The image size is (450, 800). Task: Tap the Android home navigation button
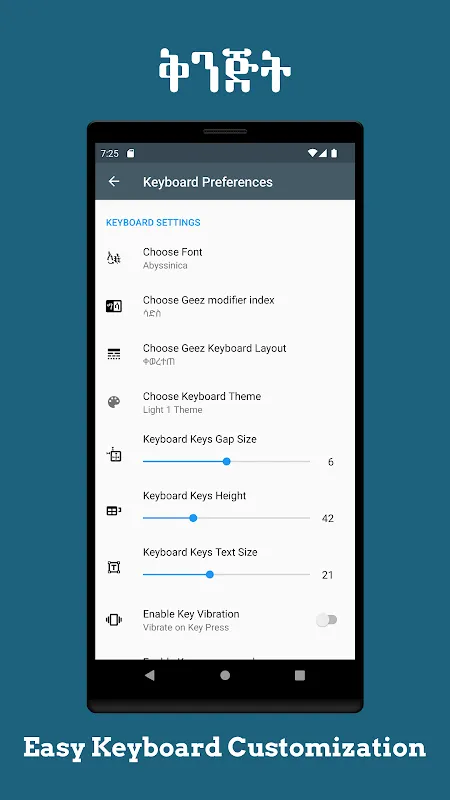pos(225,676)
